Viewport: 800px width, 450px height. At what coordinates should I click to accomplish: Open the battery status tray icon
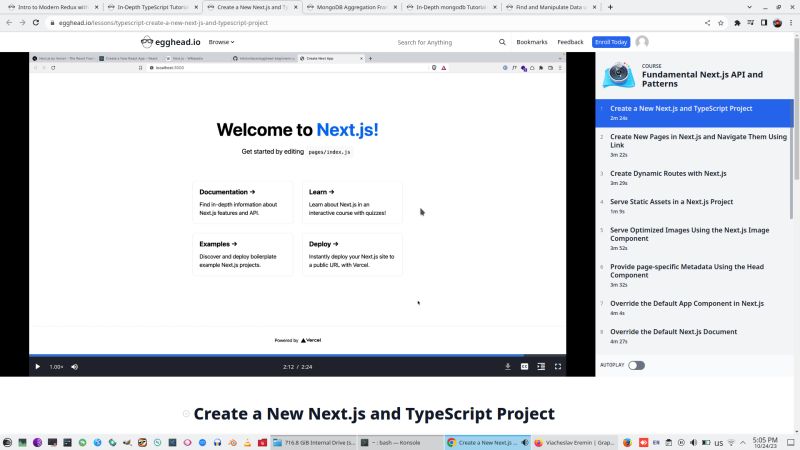[x=706, y=442]
